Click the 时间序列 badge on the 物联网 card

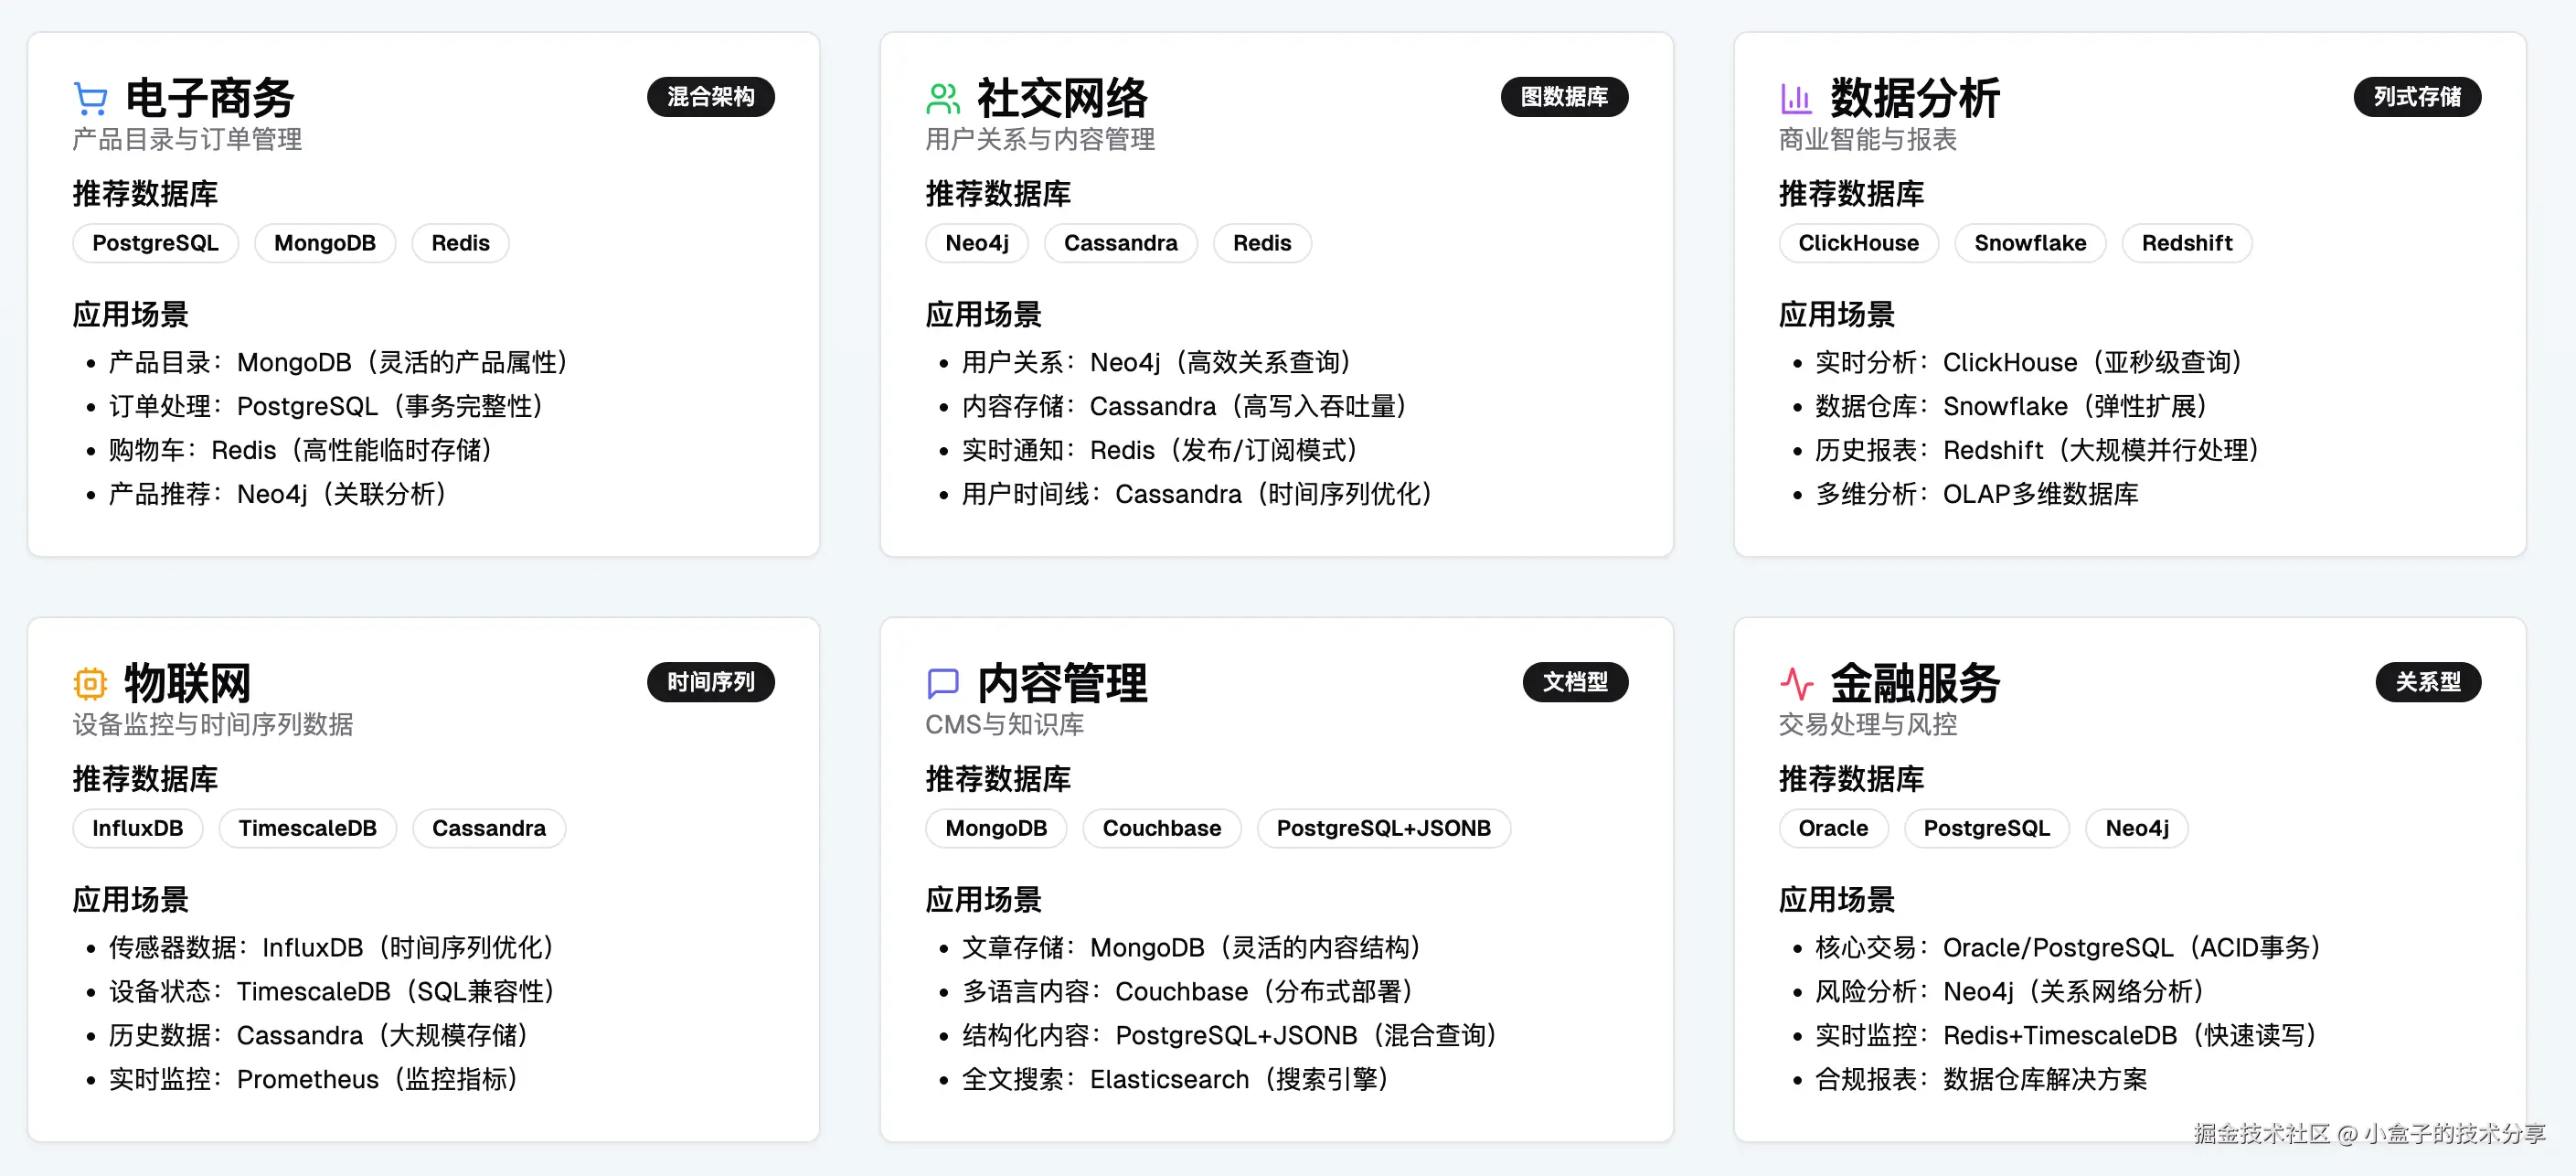coord(710,682)
